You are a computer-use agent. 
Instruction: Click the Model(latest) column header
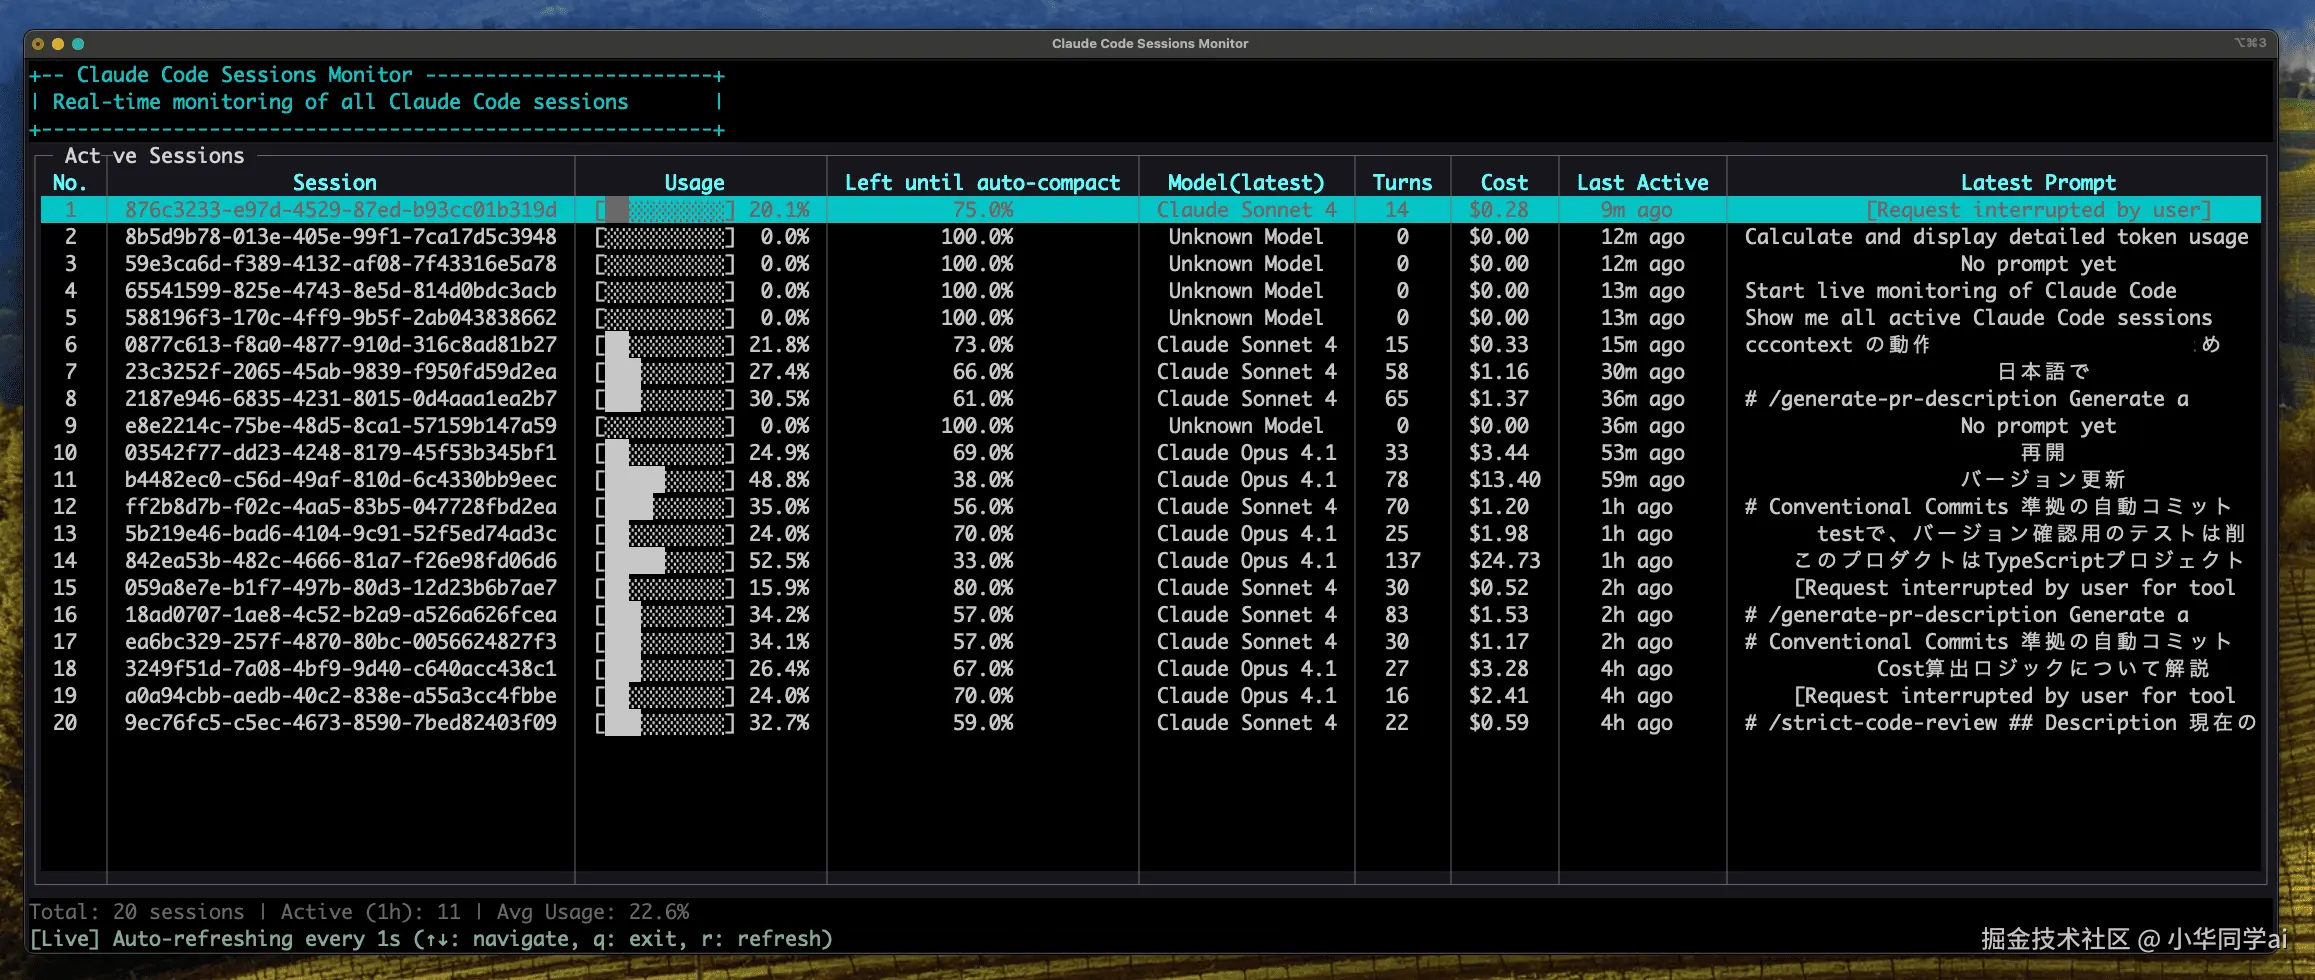pos(1246,183)
